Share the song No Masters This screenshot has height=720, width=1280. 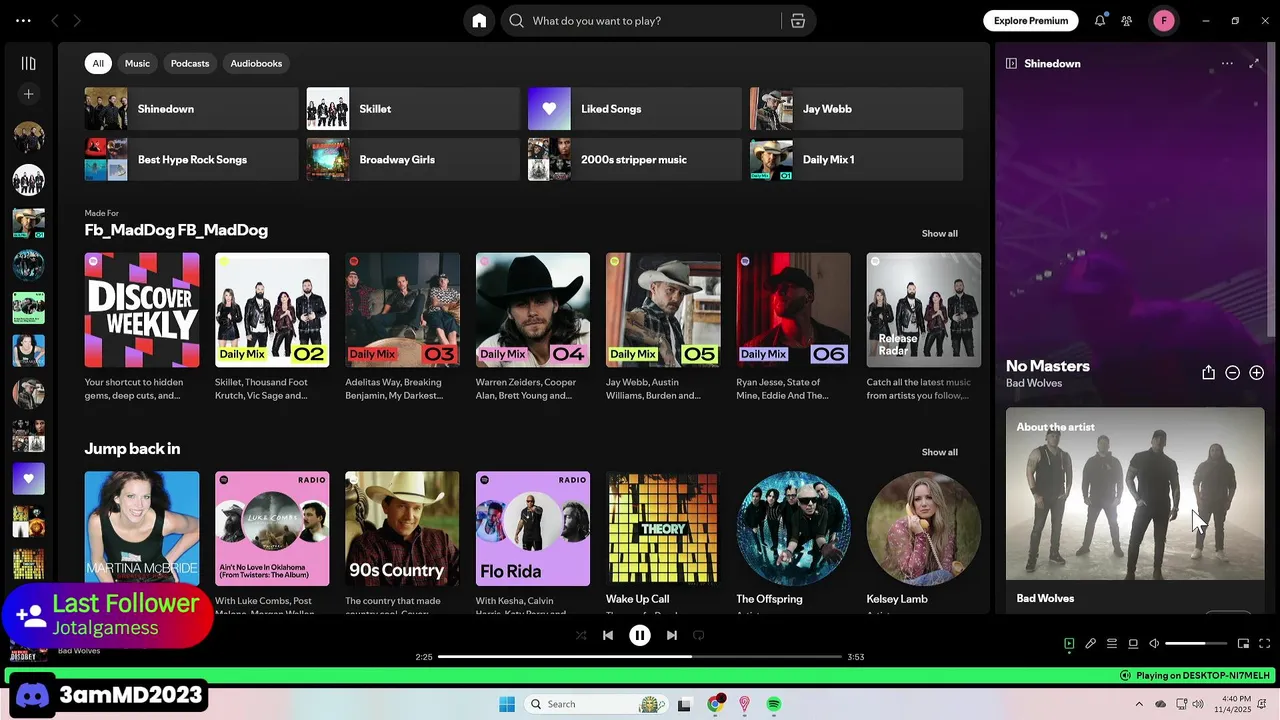point(1208,372)
